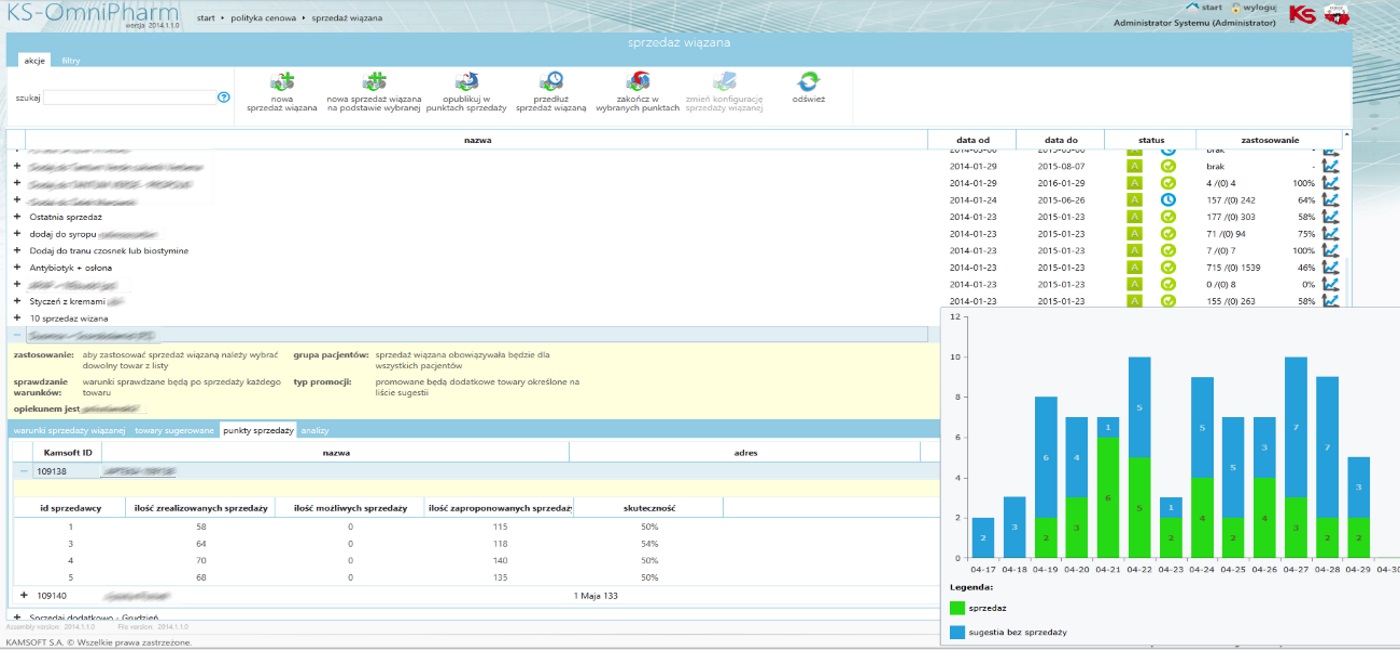Click into the 'szukaj' search field
The width and height of the screenshot is (1400, 650).
point(128,98)
